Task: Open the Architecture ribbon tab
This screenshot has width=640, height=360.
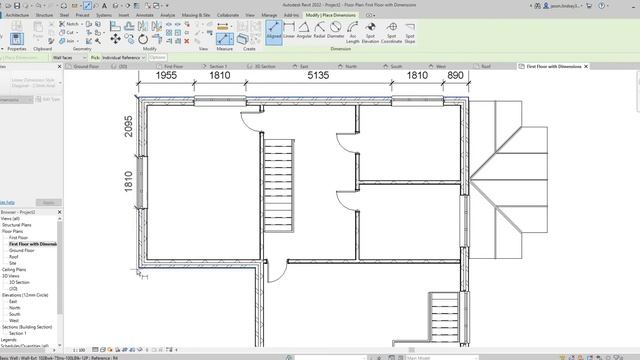Action: coord(17,15)
